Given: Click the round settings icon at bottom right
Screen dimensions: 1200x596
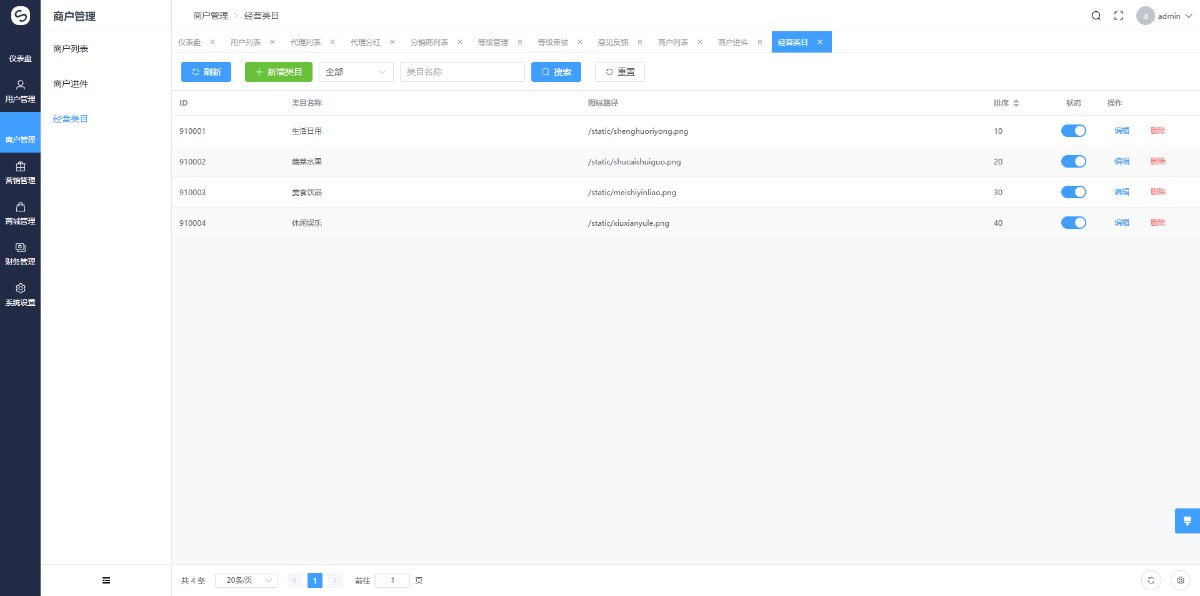Looking at the screenshot, I should 1180,580.
